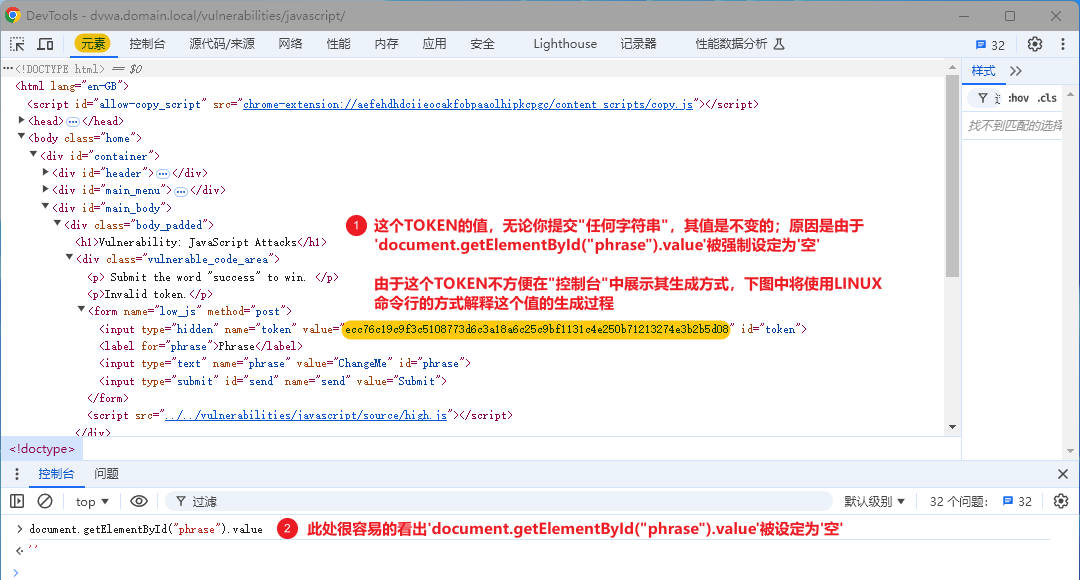This screenshot has height=580, width=1080.
Task: Switch to the 问题 drawer tab
Action: pyautogui.click(x=106, y=474)
